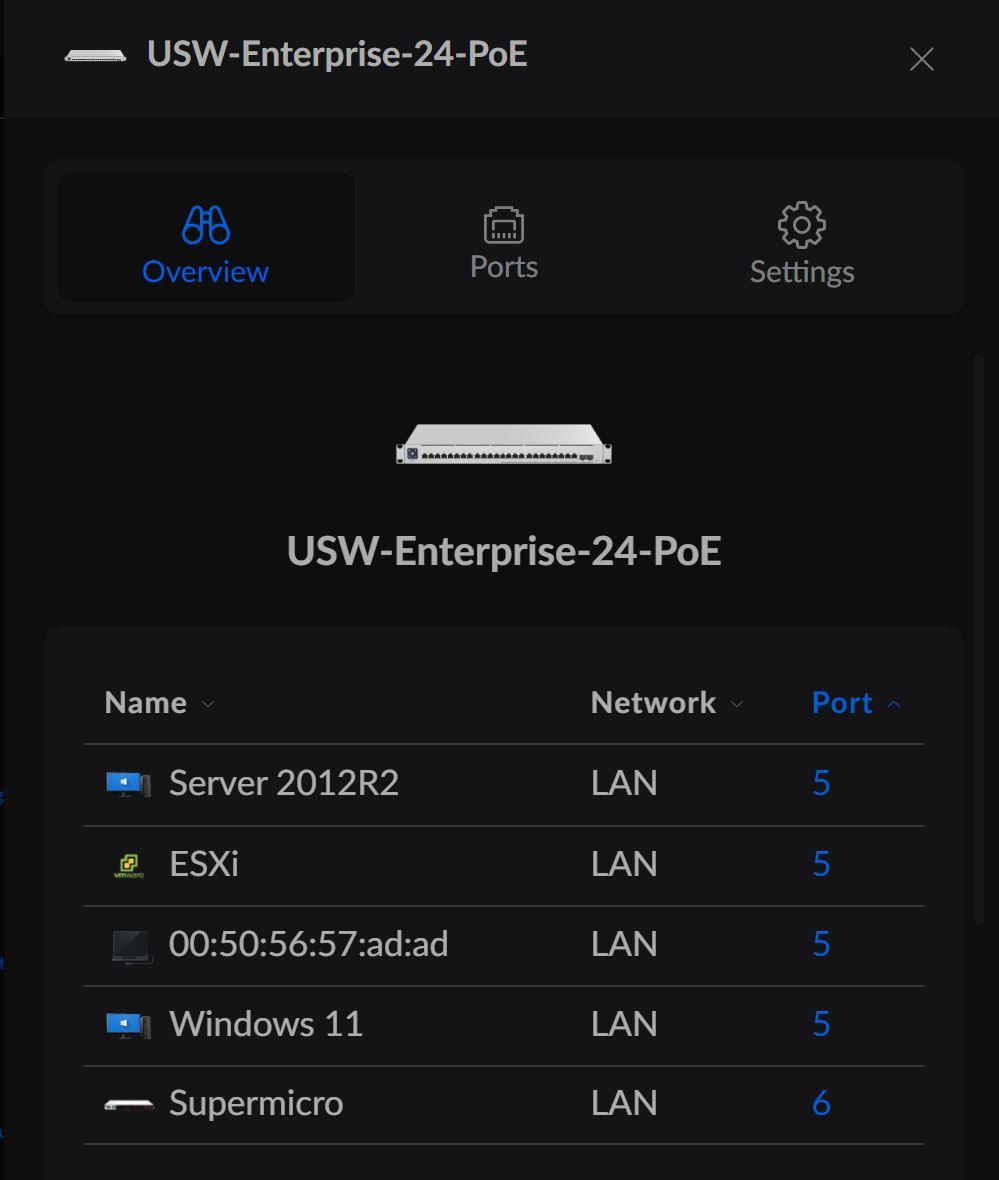Click the ESXi VMware icon
Screen dimensions: 999x1180
point(128,865)
